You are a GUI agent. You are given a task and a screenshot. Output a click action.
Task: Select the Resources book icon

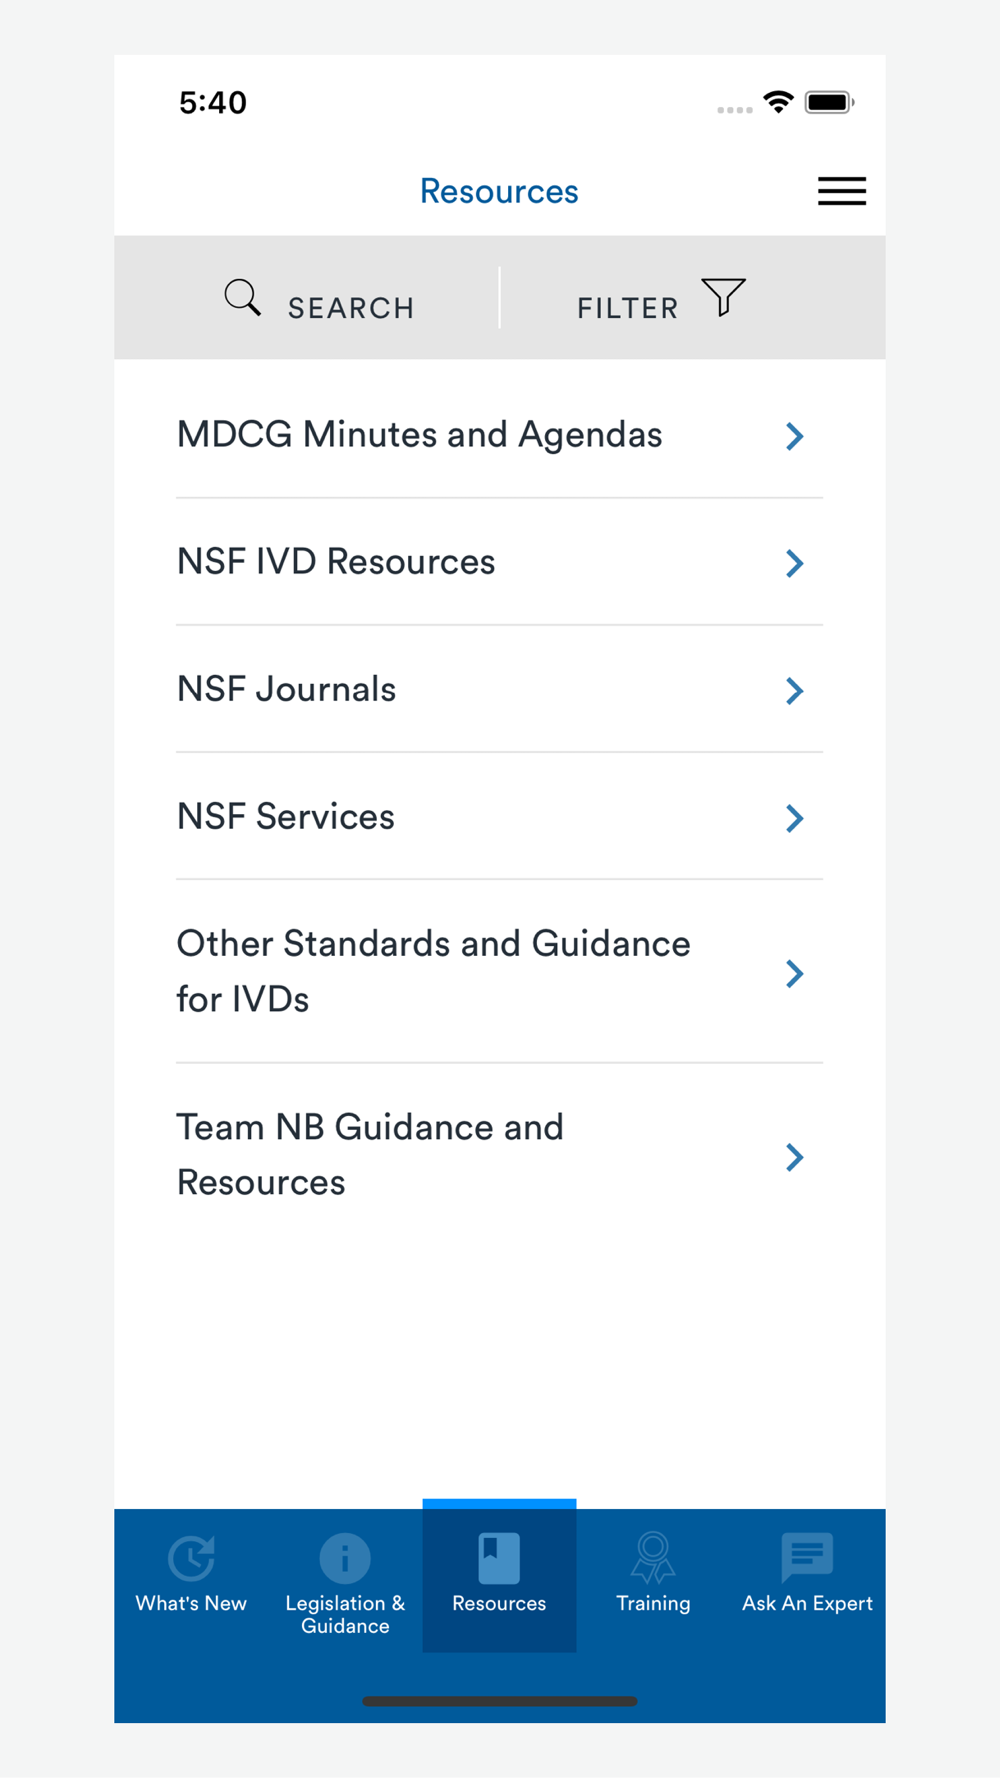click(499, 1558)
